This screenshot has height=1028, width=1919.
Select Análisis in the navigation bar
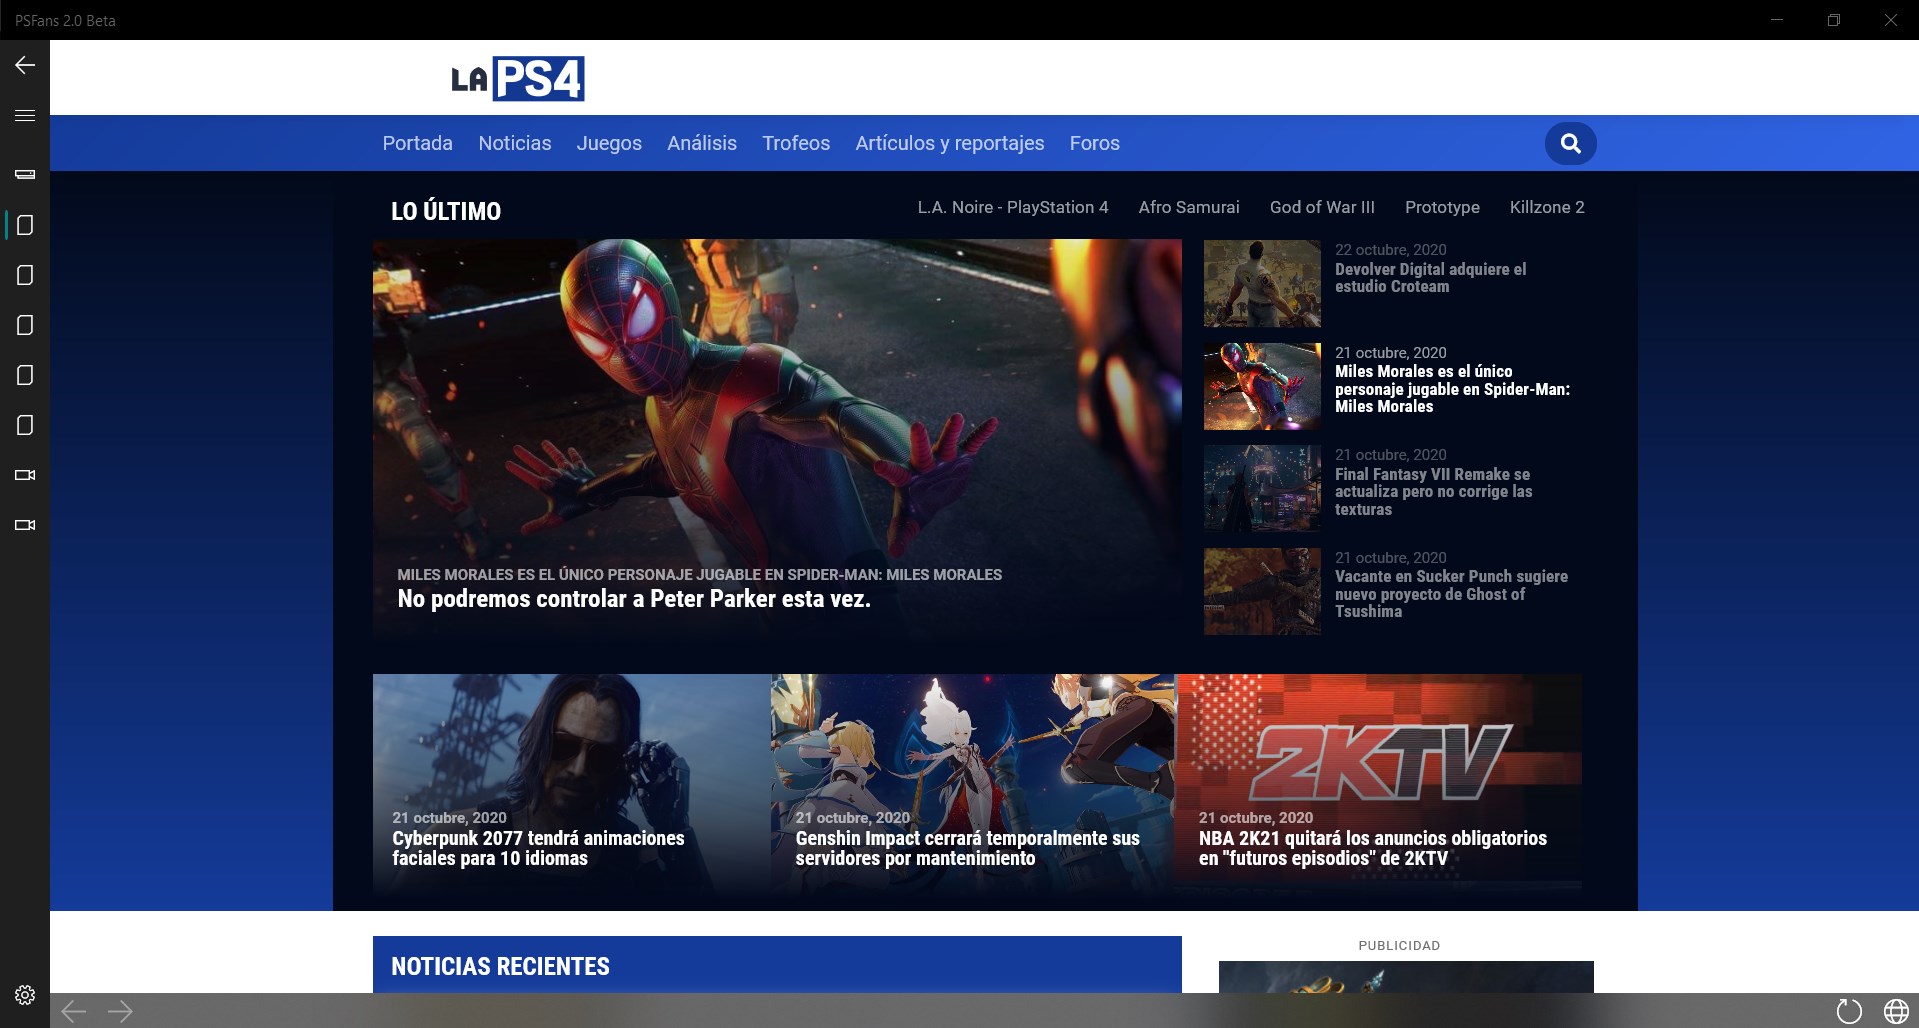tap(702, 143)
